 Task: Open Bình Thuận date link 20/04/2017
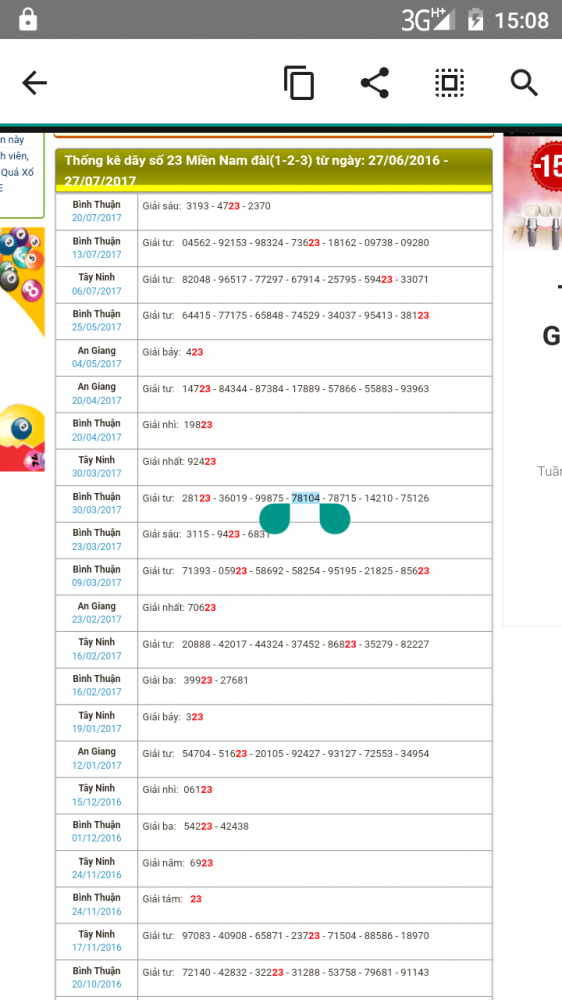tap(96, 437)
